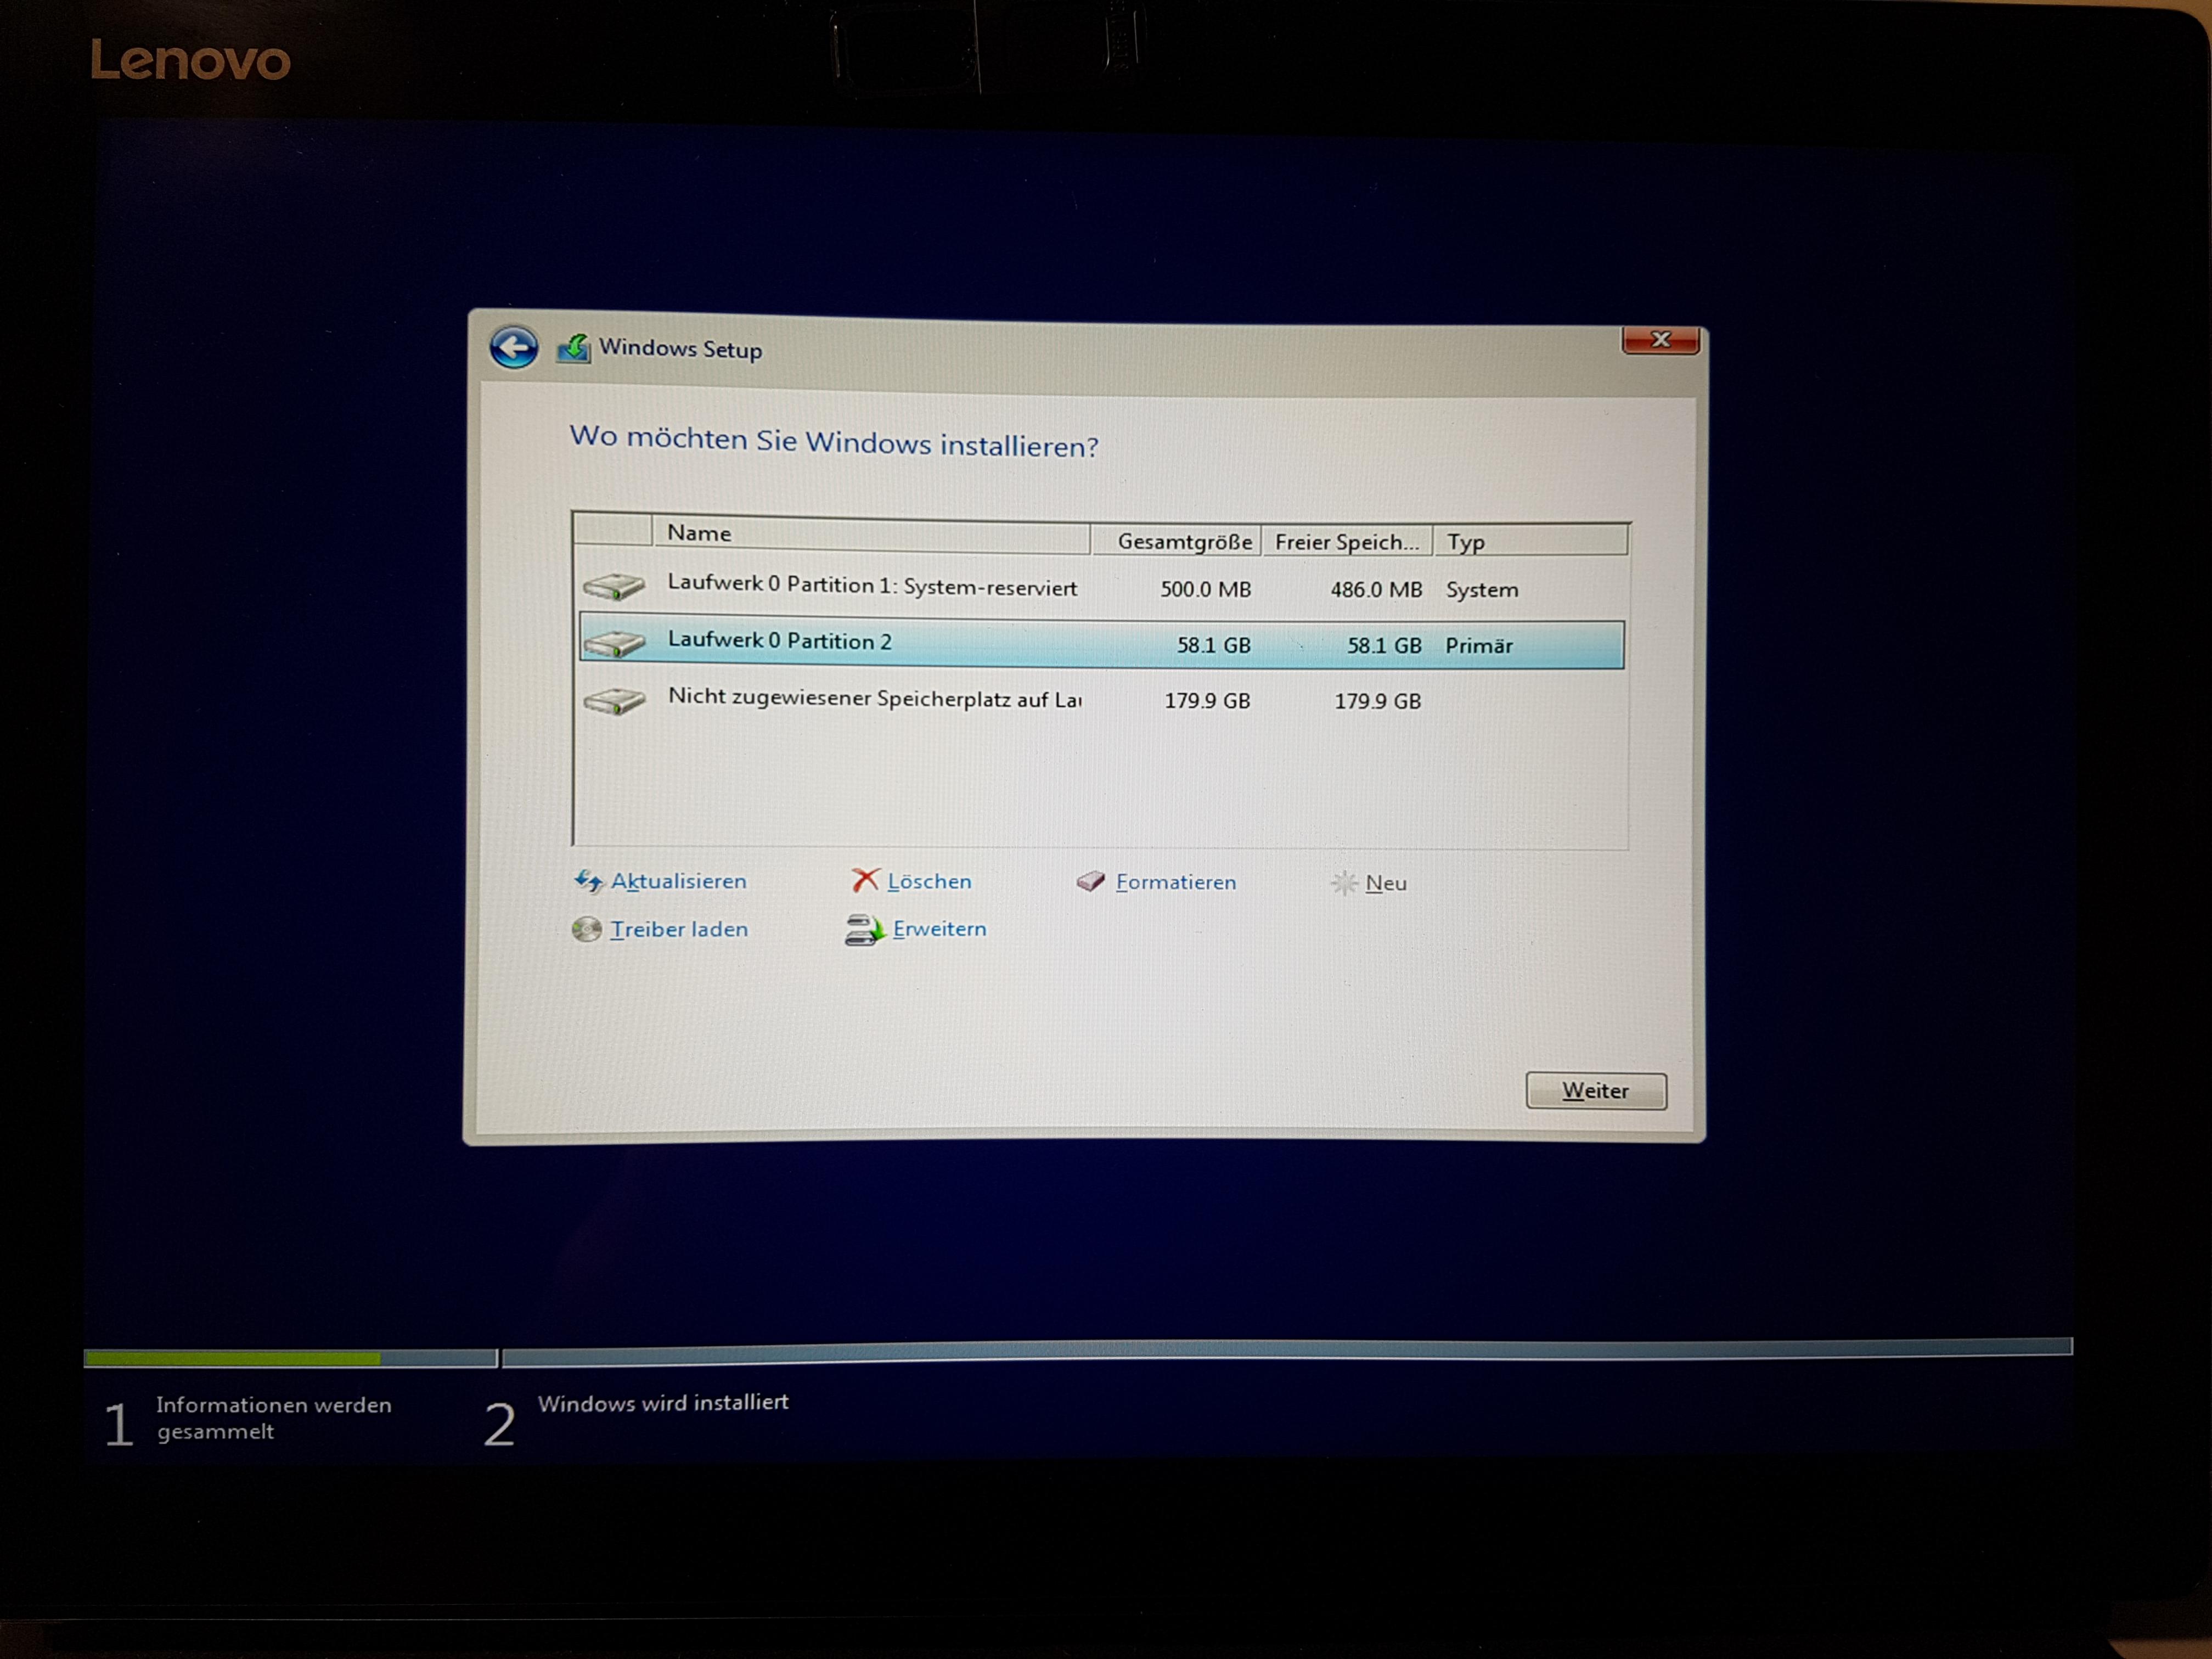Click the Treiber laden disc icon
The width and height of the screenshot is (2212, 1659).
587,930
